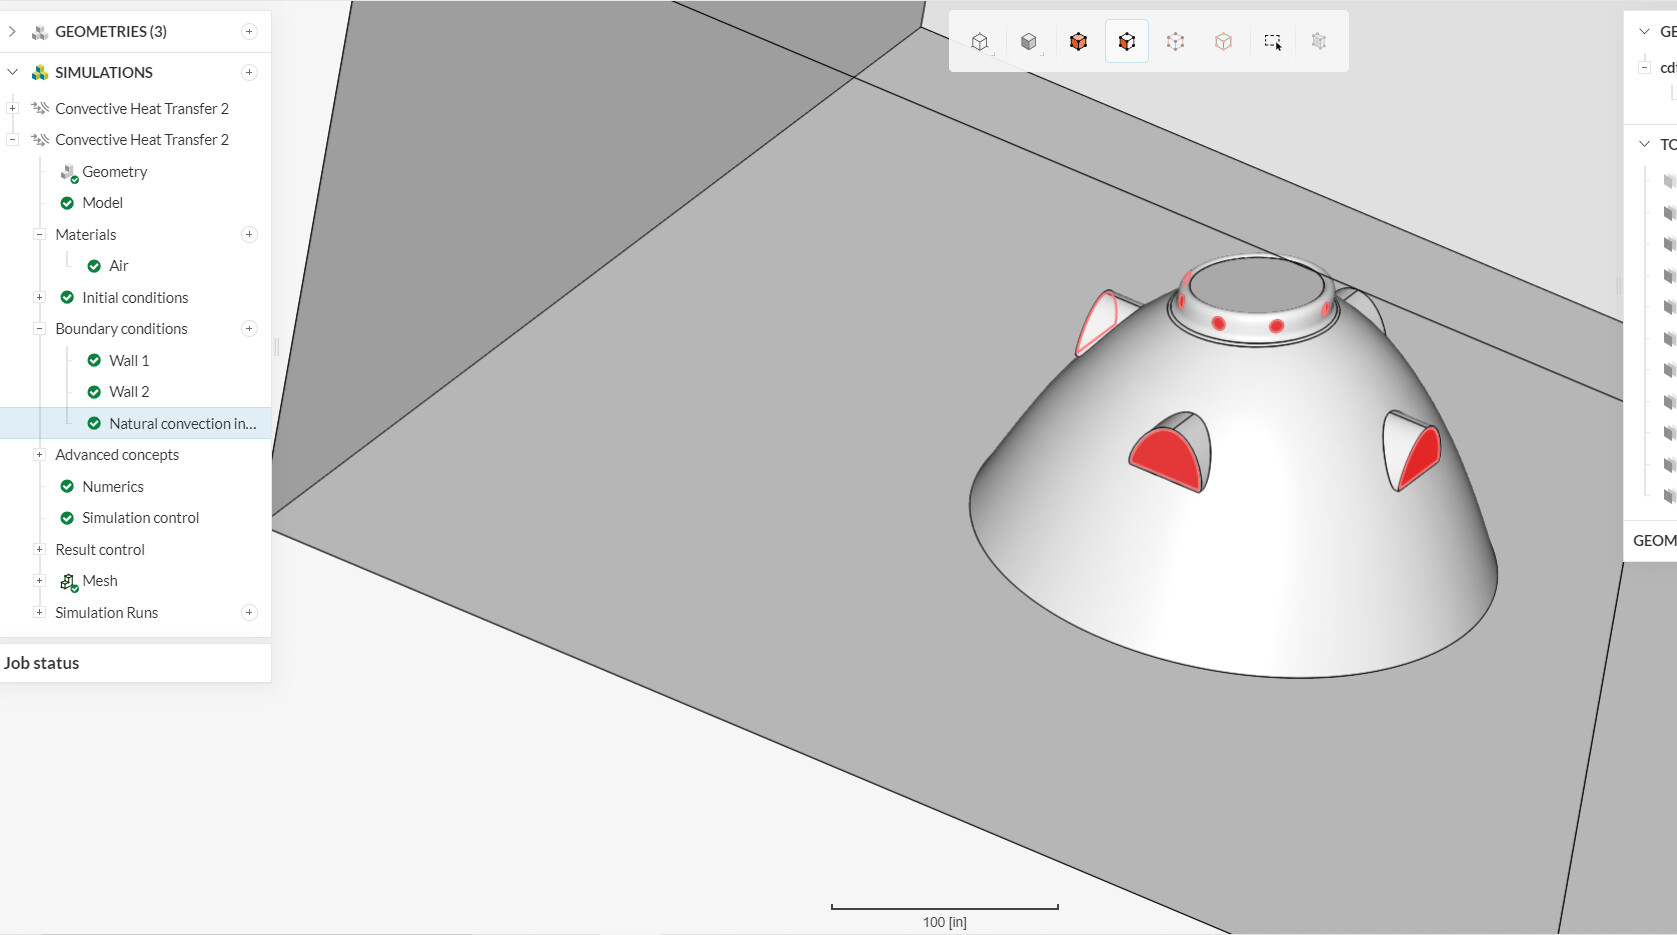The height and width of the screenshot is (935, 1677).
Task: Open the solid gray cube render mode icon
Action: click(x=1029, y=42)
